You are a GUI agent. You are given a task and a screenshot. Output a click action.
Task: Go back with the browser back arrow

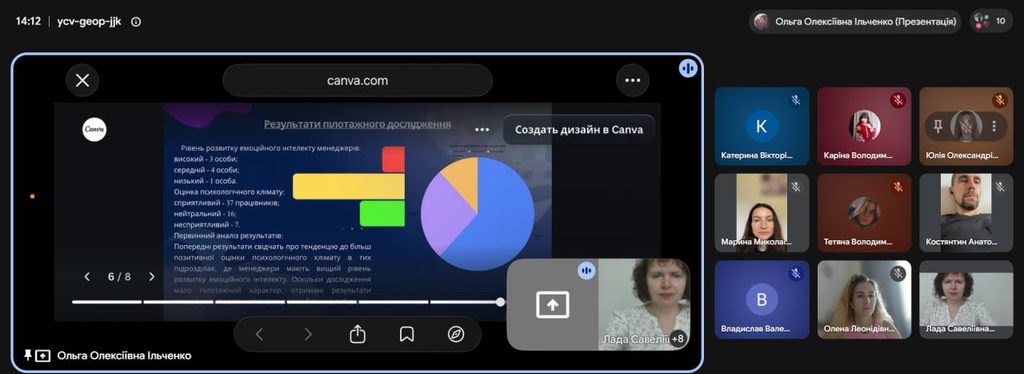pos(259,334)
